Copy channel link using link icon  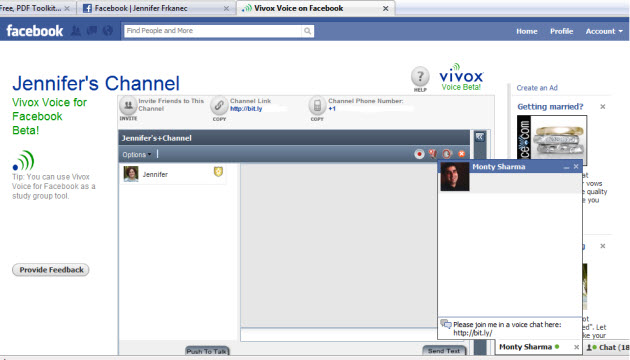click(x=219, y=106)
